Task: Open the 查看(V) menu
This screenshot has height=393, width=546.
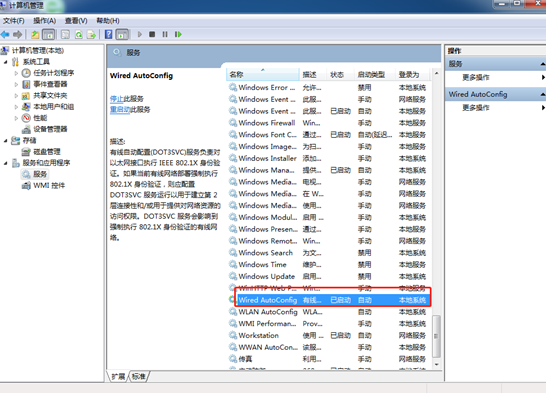Action: [76, 21]
